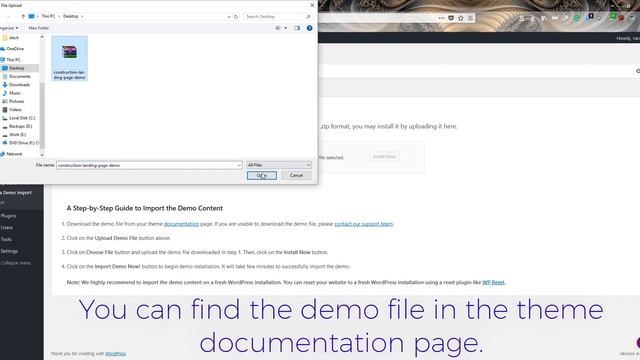Toggle the preview pane

tap(297, 28)
